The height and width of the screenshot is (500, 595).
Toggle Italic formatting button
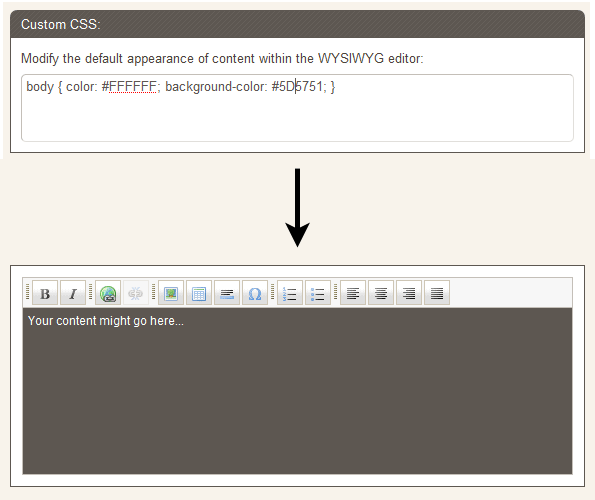[x=73, y=293]
